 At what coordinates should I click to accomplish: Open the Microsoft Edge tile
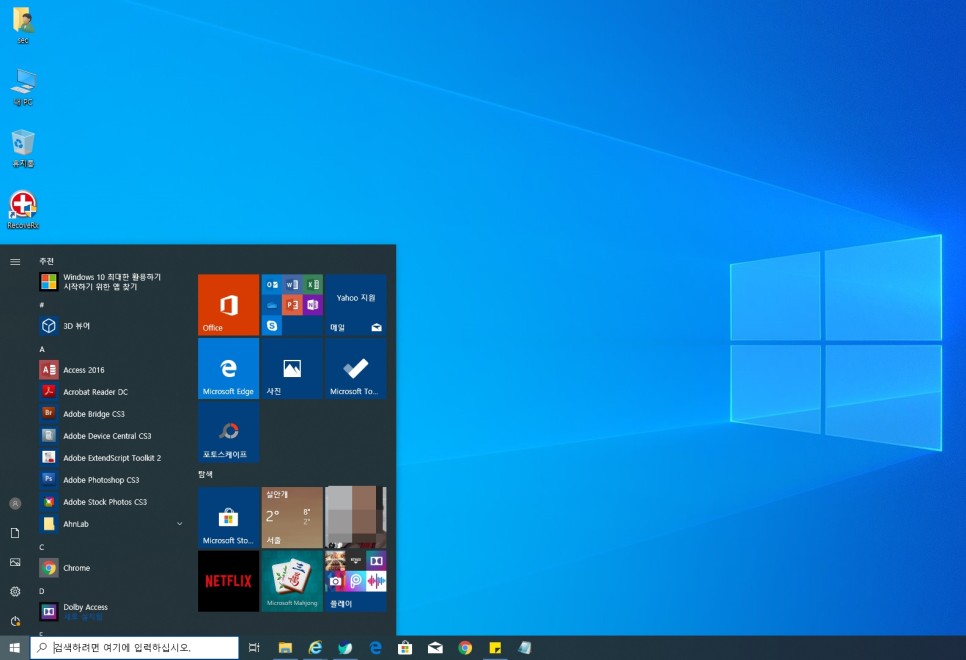[229, 368]
